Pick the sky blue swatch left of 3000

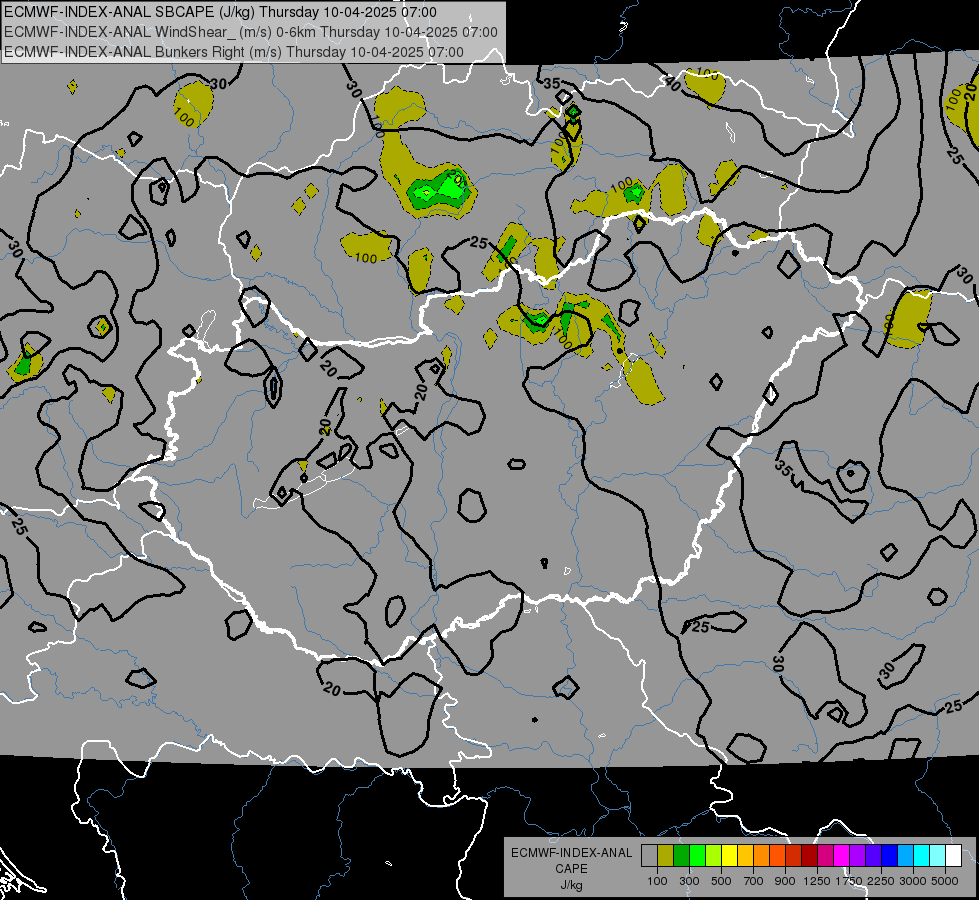tap(906, 855)
